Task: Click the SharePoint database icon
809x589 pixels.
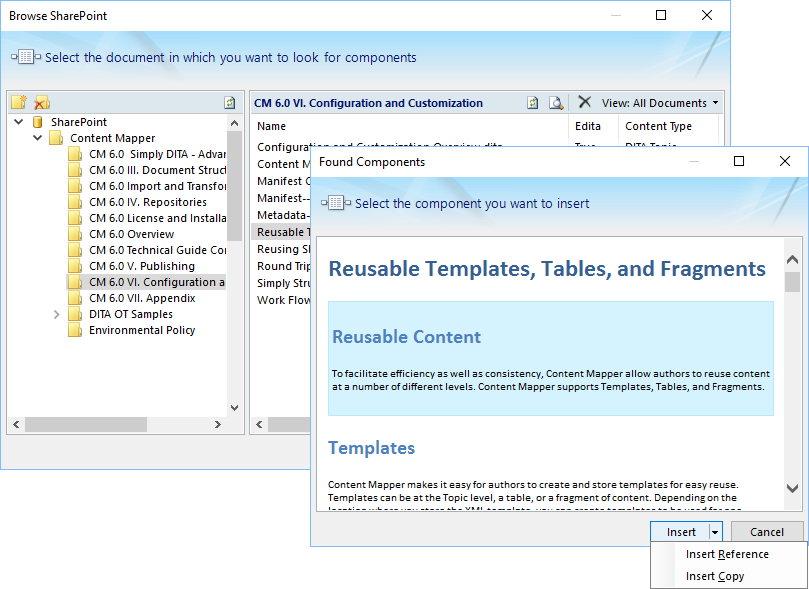Action: click(x=37, y=122)
